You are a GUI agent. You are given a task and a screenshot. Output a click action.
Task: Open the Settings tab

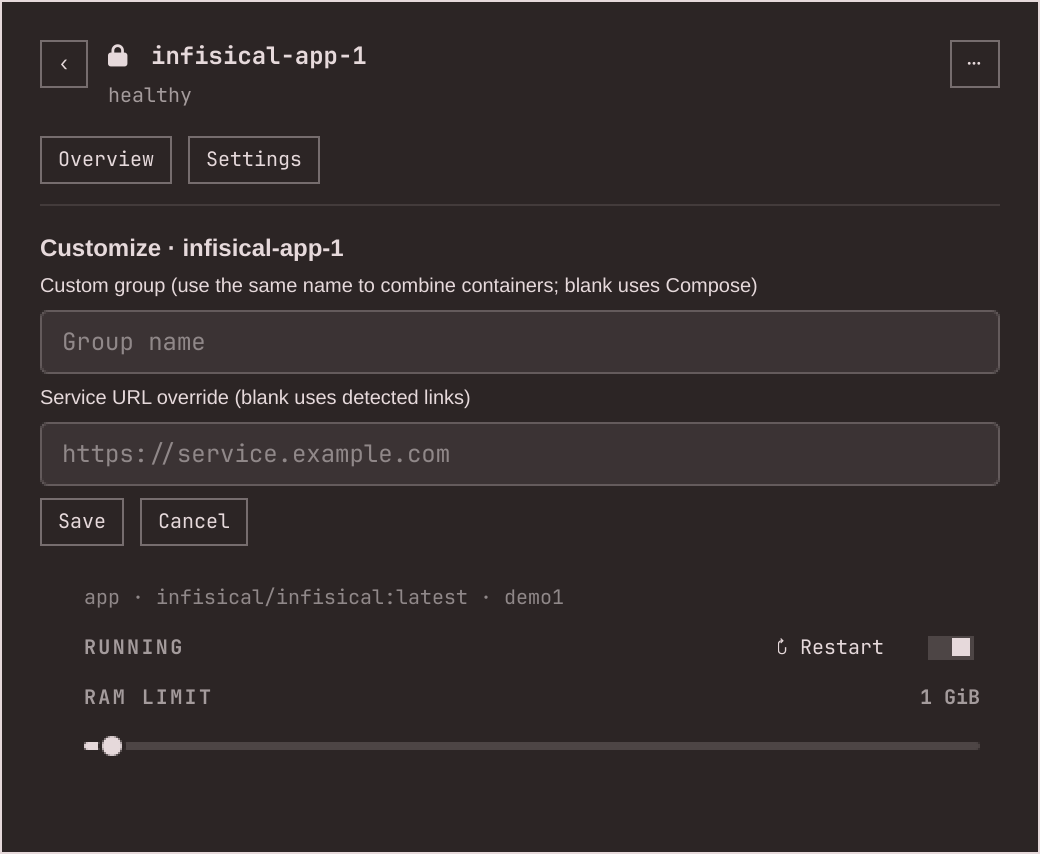click(x=253, y=160)
